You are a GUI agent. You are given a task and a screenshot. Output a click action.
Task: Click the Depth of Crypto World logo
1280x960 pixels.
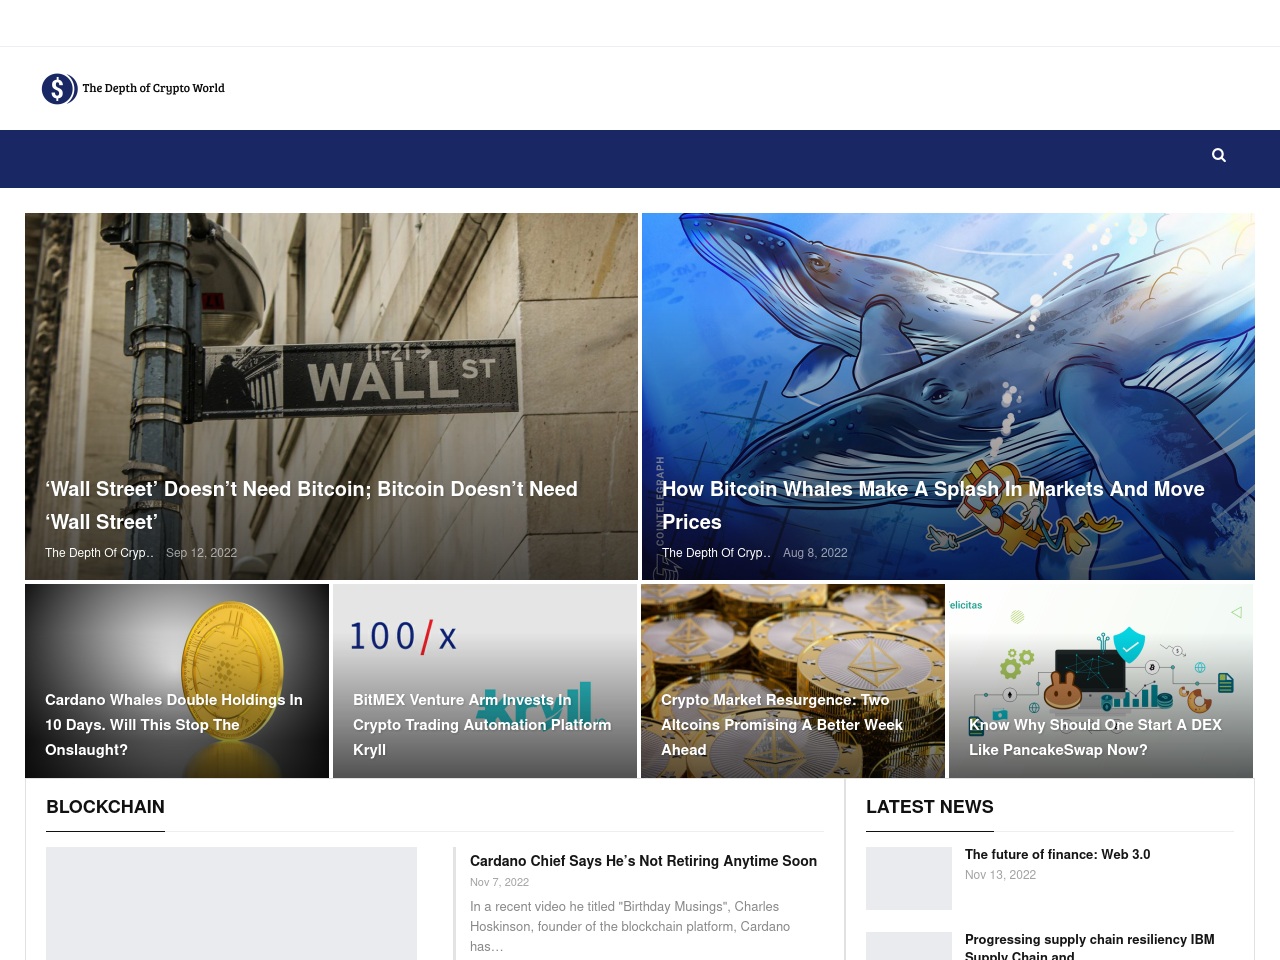pyautogui.click(x=133, y=89)
